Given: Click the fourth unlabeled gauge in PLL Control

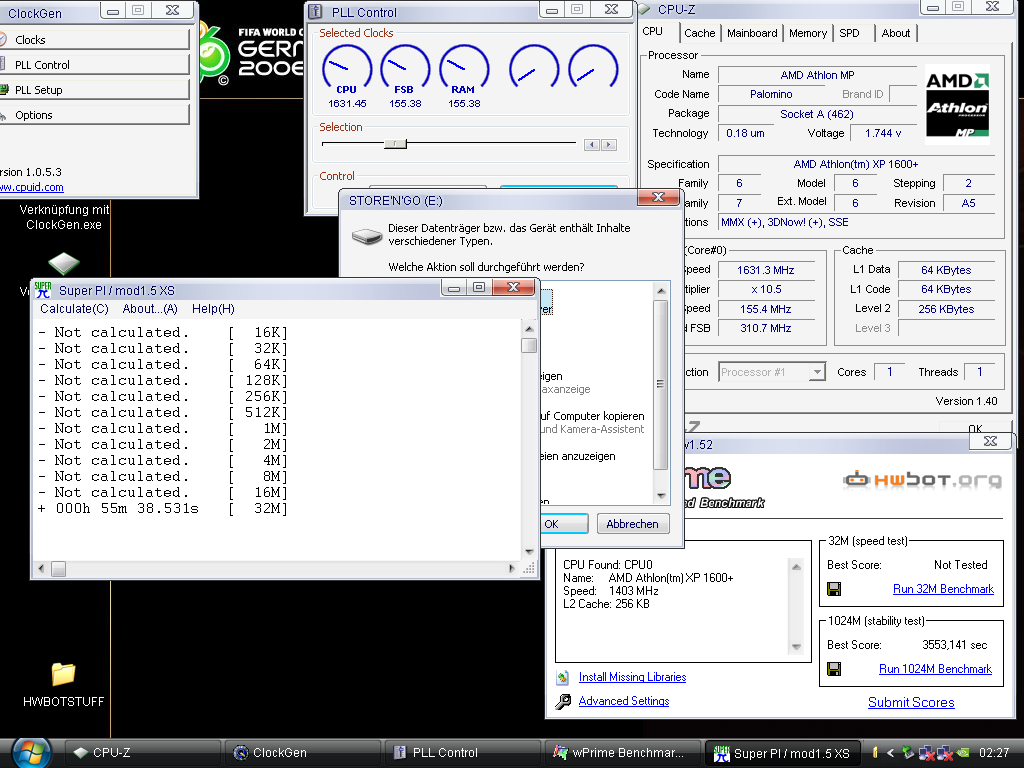Looking at the screenshot, I should pos(534,66).
